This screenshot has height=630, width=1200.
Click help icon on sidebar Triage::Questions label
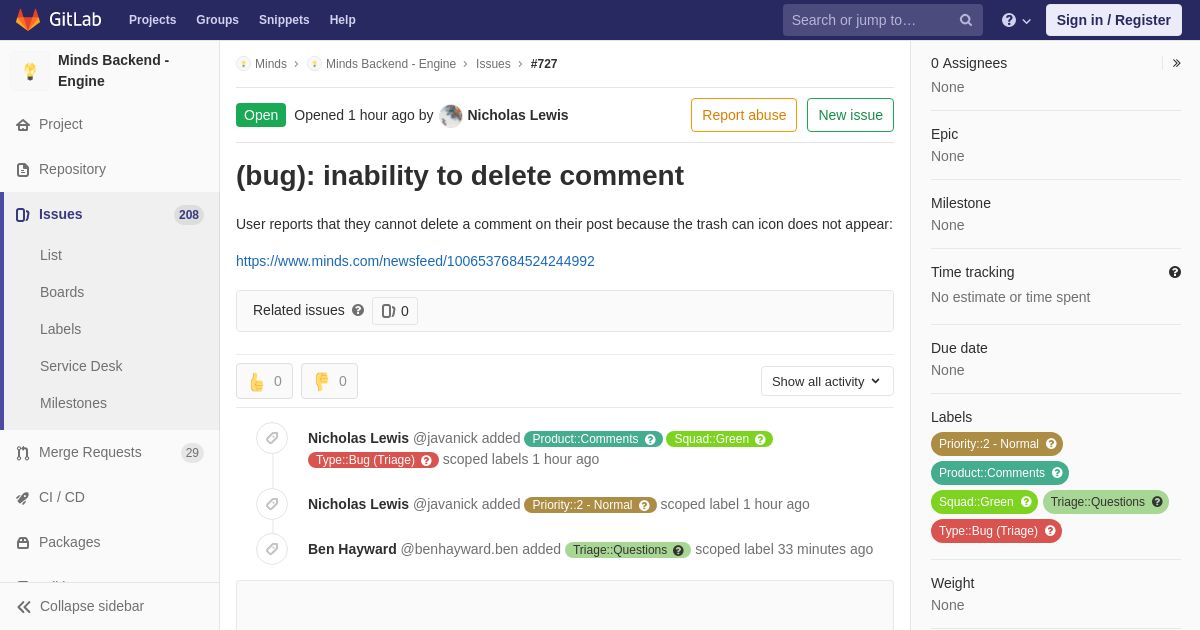tap(1157, 502)
